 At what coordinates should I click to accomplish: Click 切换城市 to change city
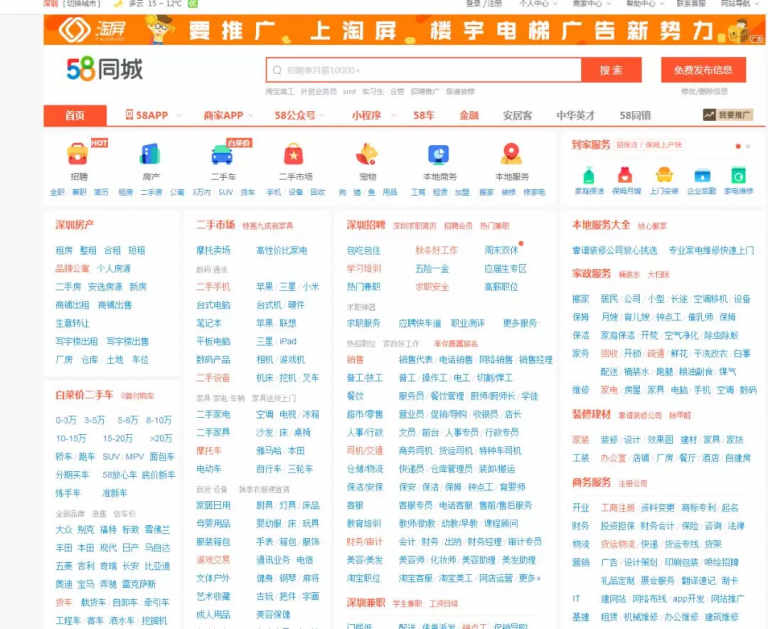[81, 3]
